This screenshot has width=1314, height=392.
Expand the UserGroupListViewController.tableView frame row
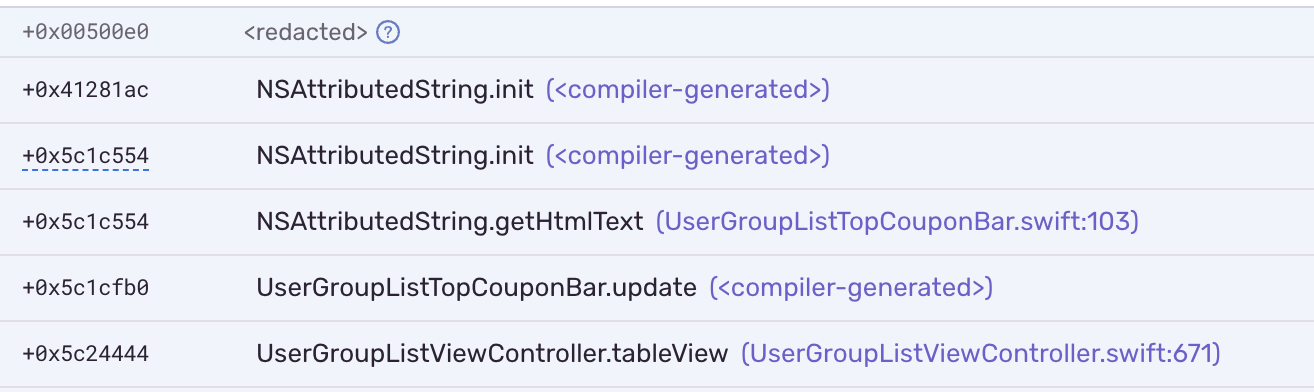pyautogui.click(x=657, y=354)
